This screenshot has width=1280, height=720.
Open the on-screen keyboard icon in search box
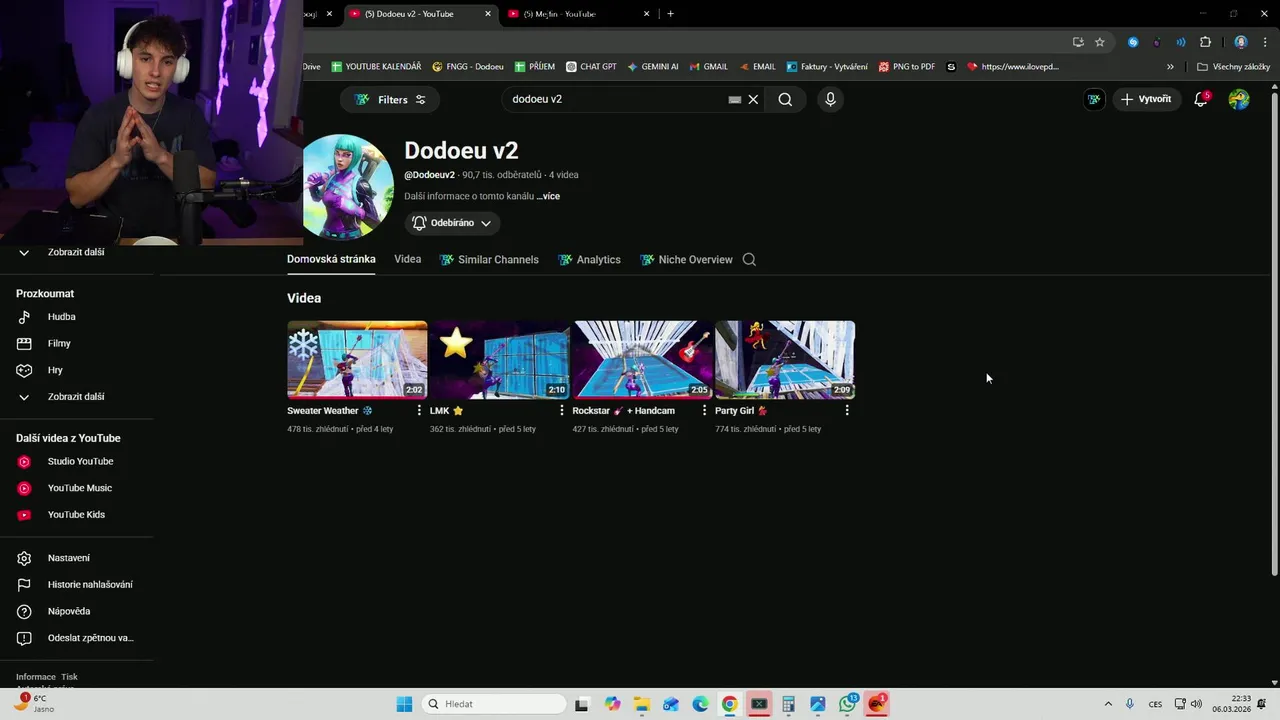click(735, 99)
